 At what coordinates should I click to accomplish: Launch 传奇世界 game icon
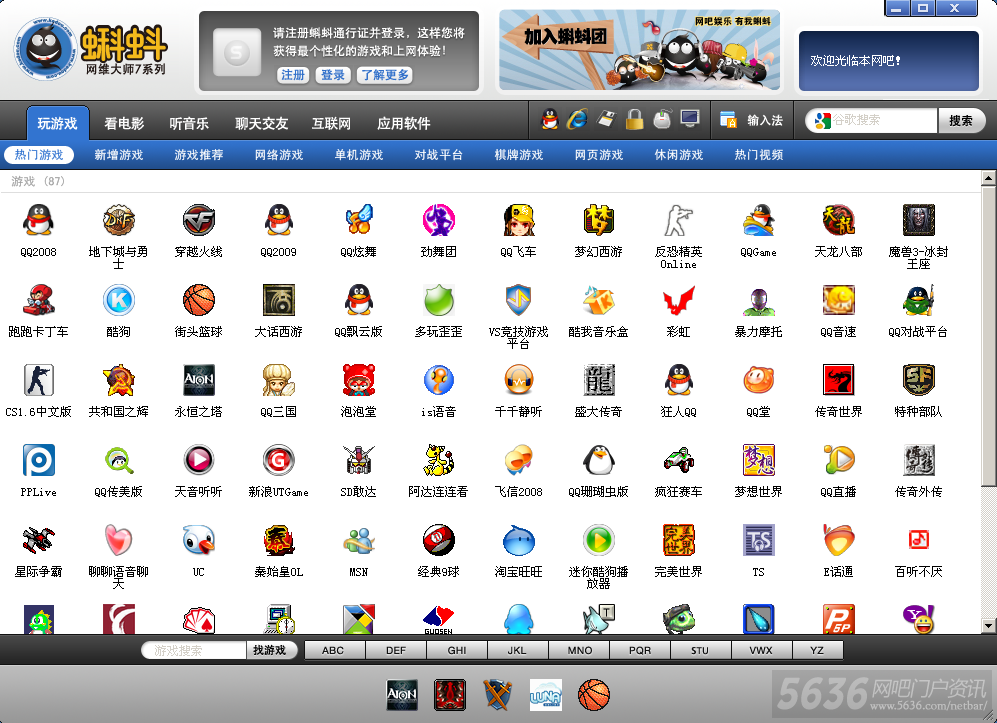click(839, 380)
